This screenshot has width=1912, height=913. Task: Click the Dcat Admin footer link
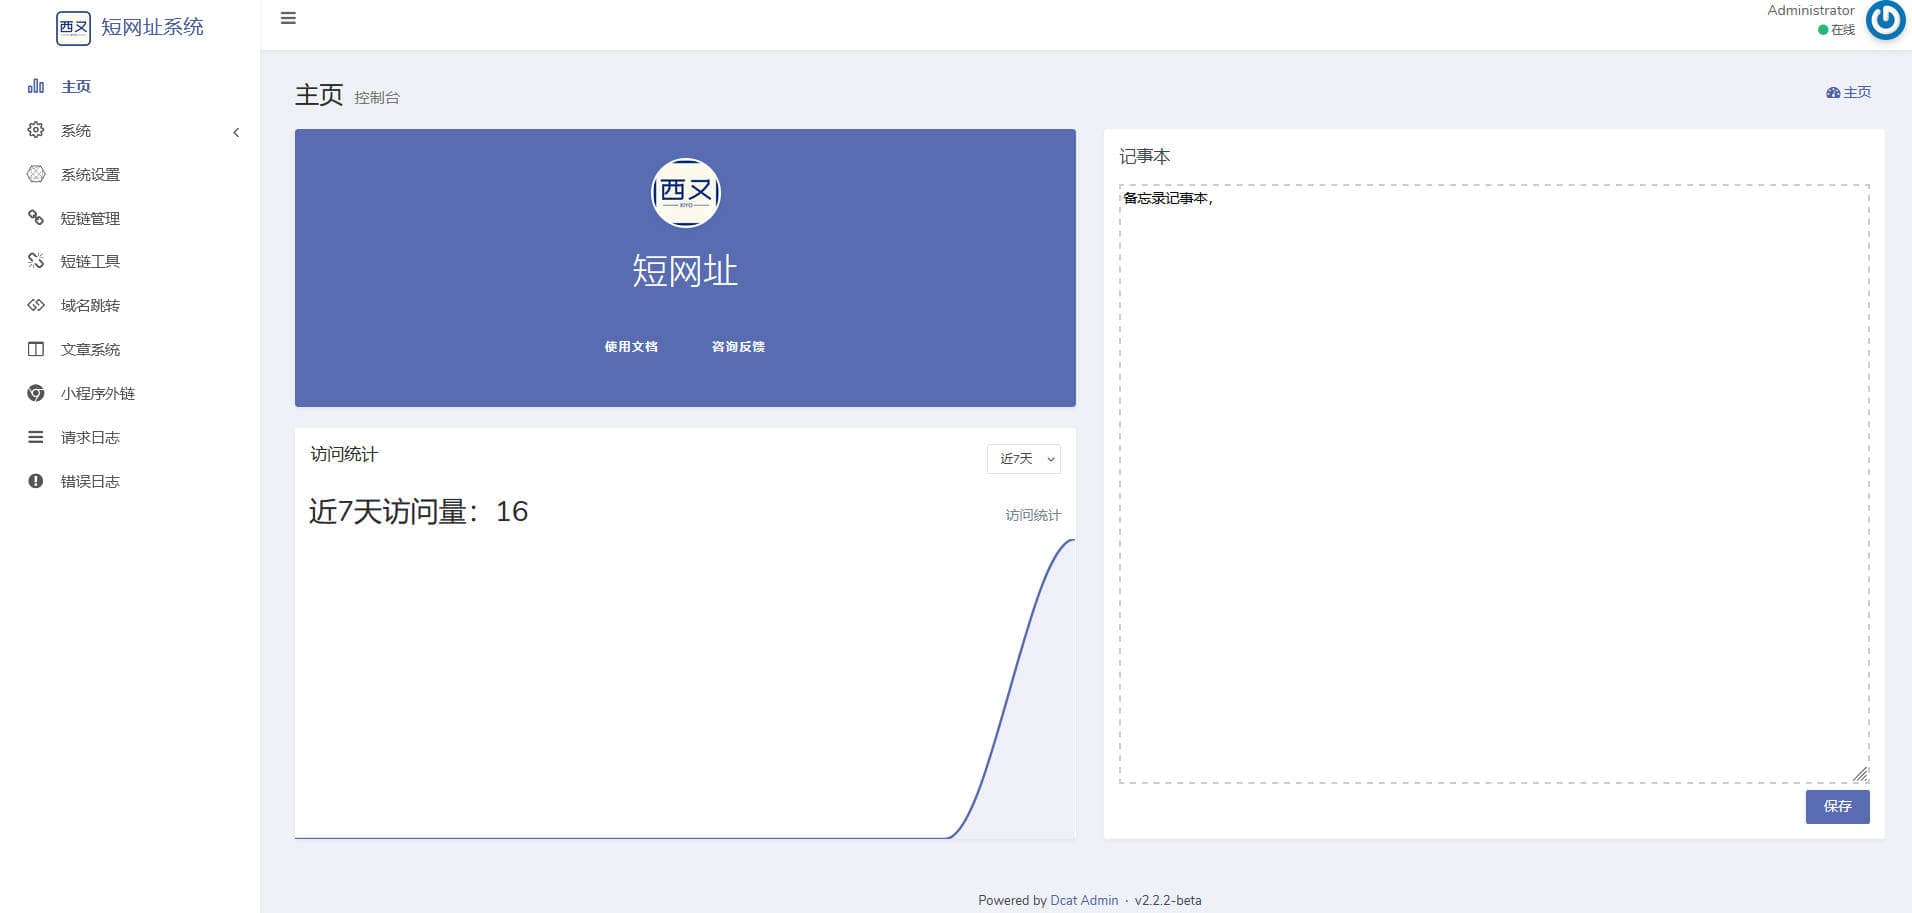pos(1084,900)
